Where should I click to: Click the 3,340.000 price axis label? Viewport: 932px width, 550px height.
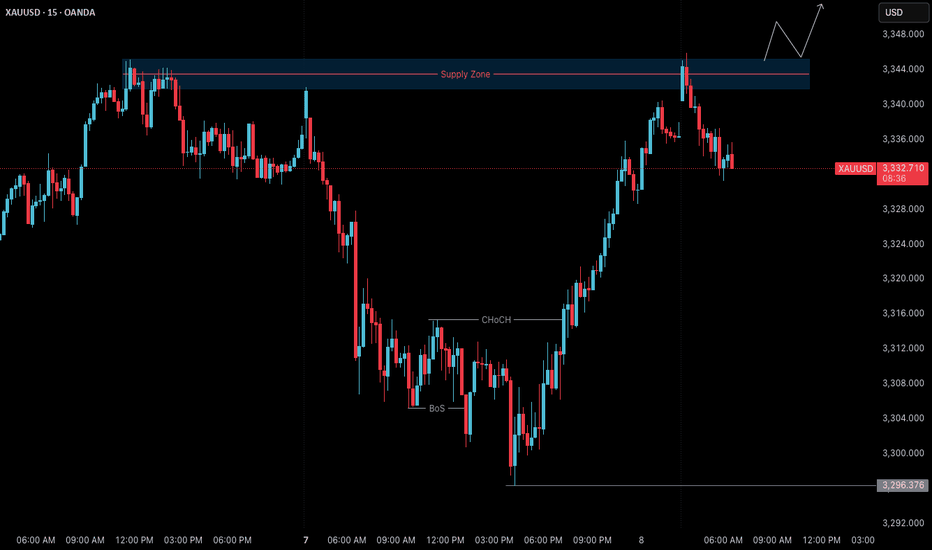pos(903,104)
